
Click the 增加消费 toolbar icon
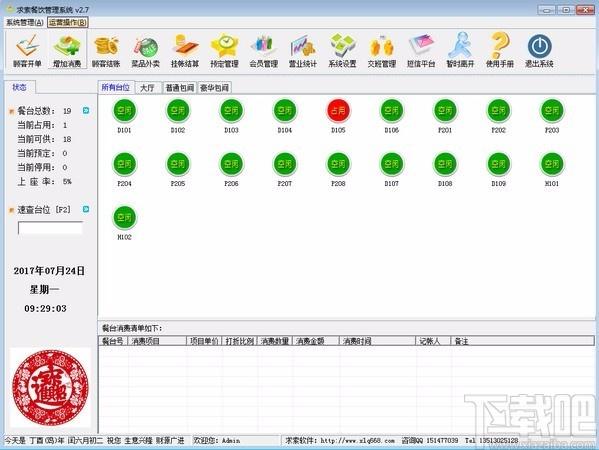[67, 50]
